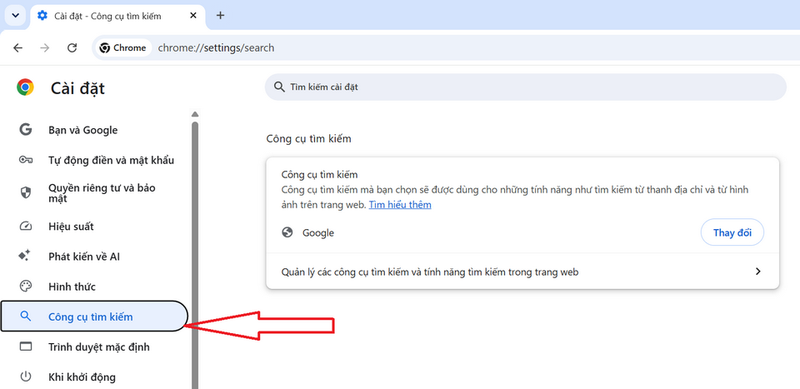Click the magnifier icon beside Công cụ tìm kiếm

(26, 317)
